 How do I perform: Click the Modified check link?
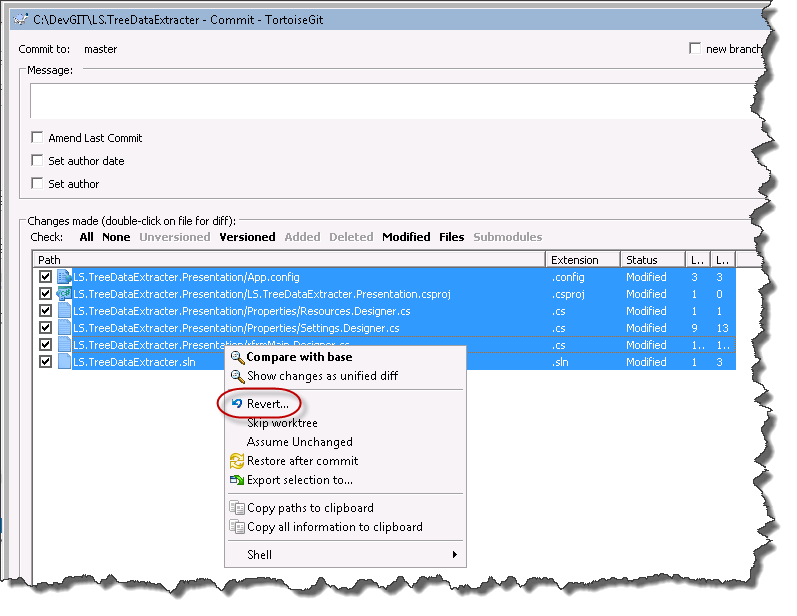tap(406, 237)
